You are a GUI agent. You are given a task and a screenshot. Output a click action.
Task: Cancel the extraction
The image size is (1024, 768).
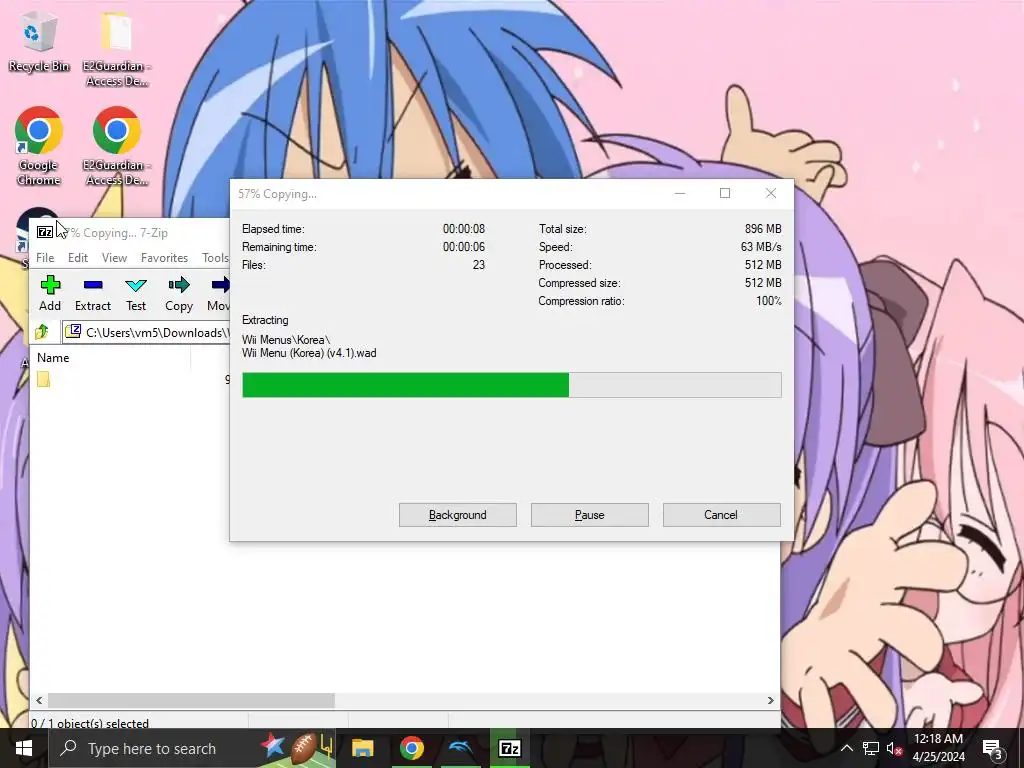[722, 515]
